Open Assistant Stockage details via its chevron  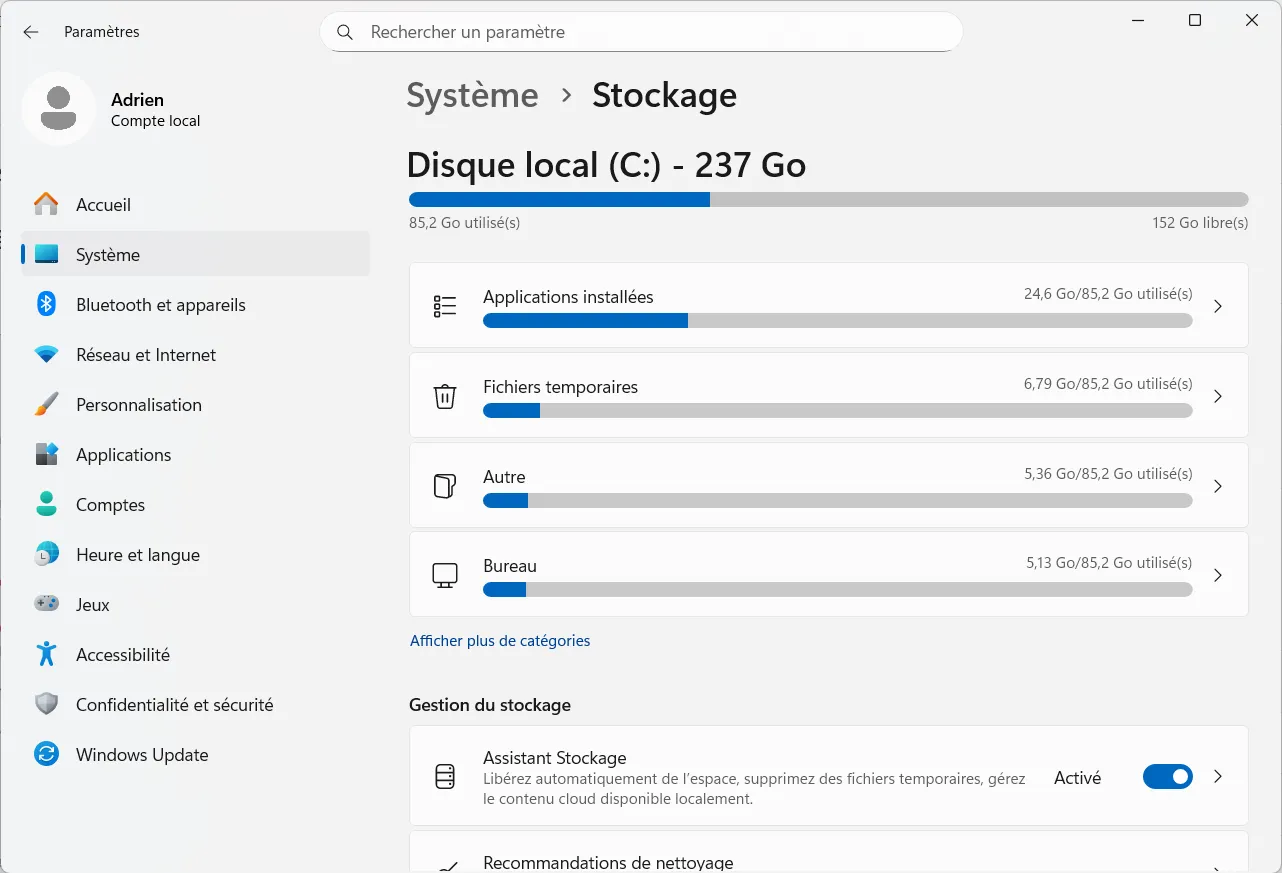point(1218,776)
